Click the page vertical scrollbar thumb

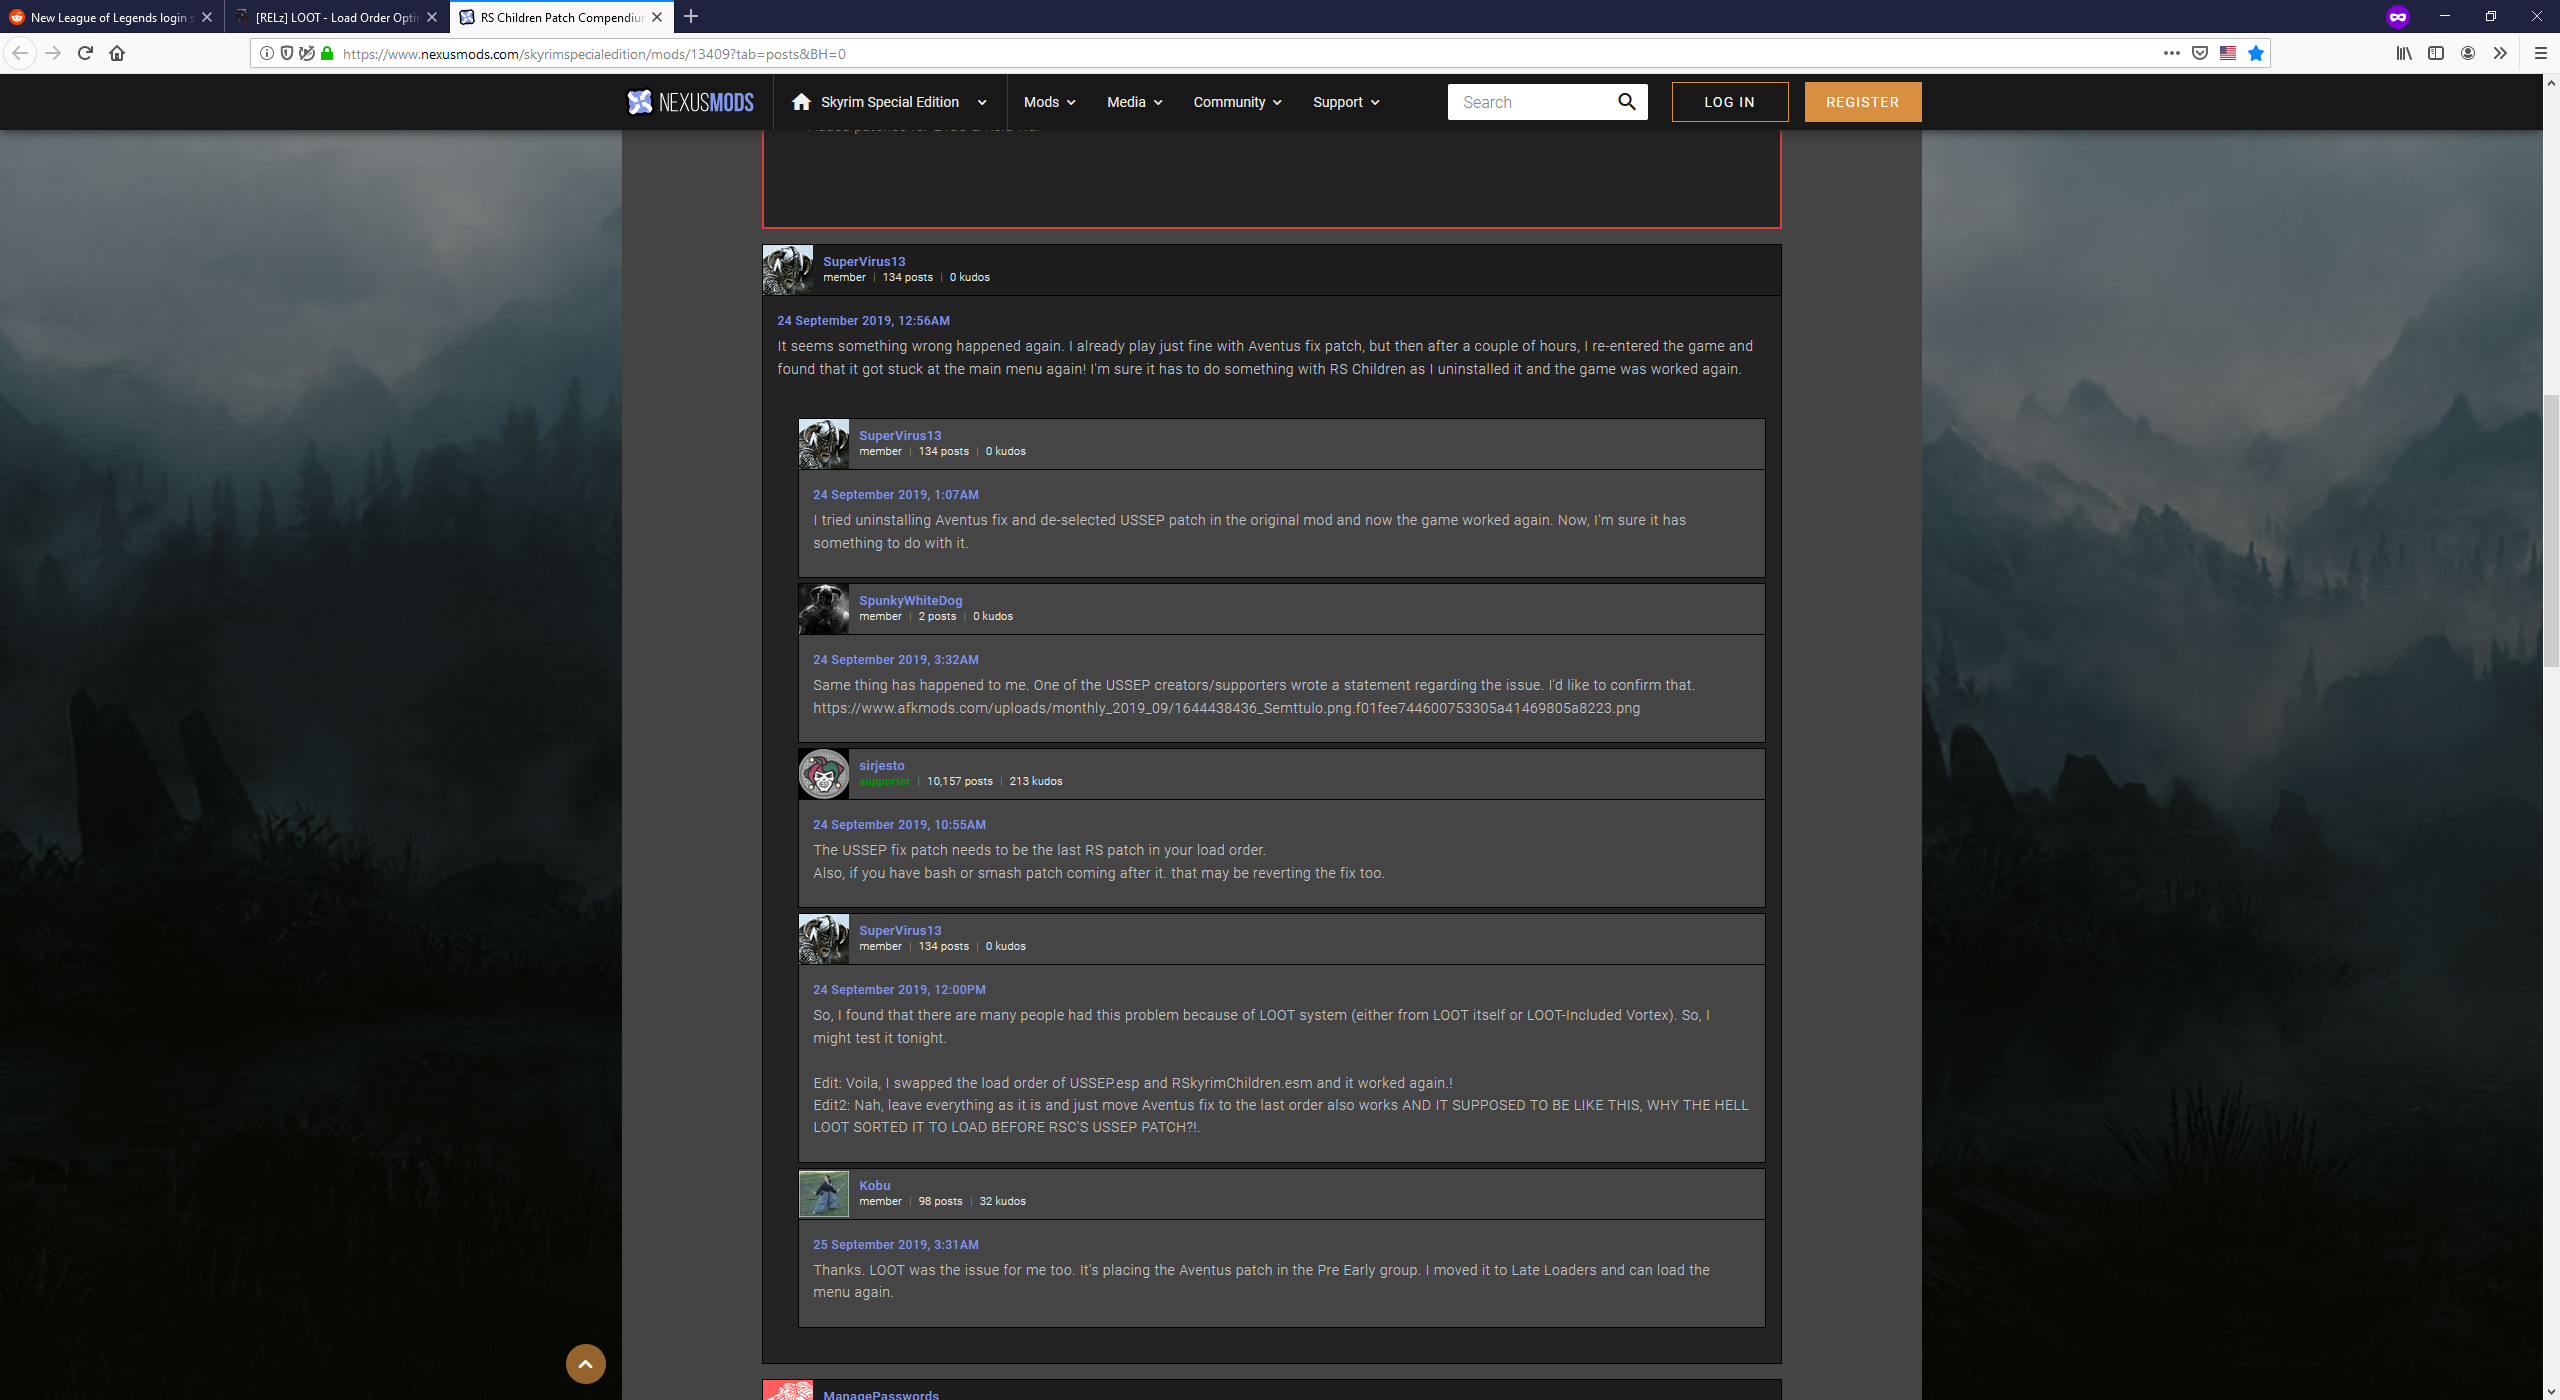point(2551,530)
